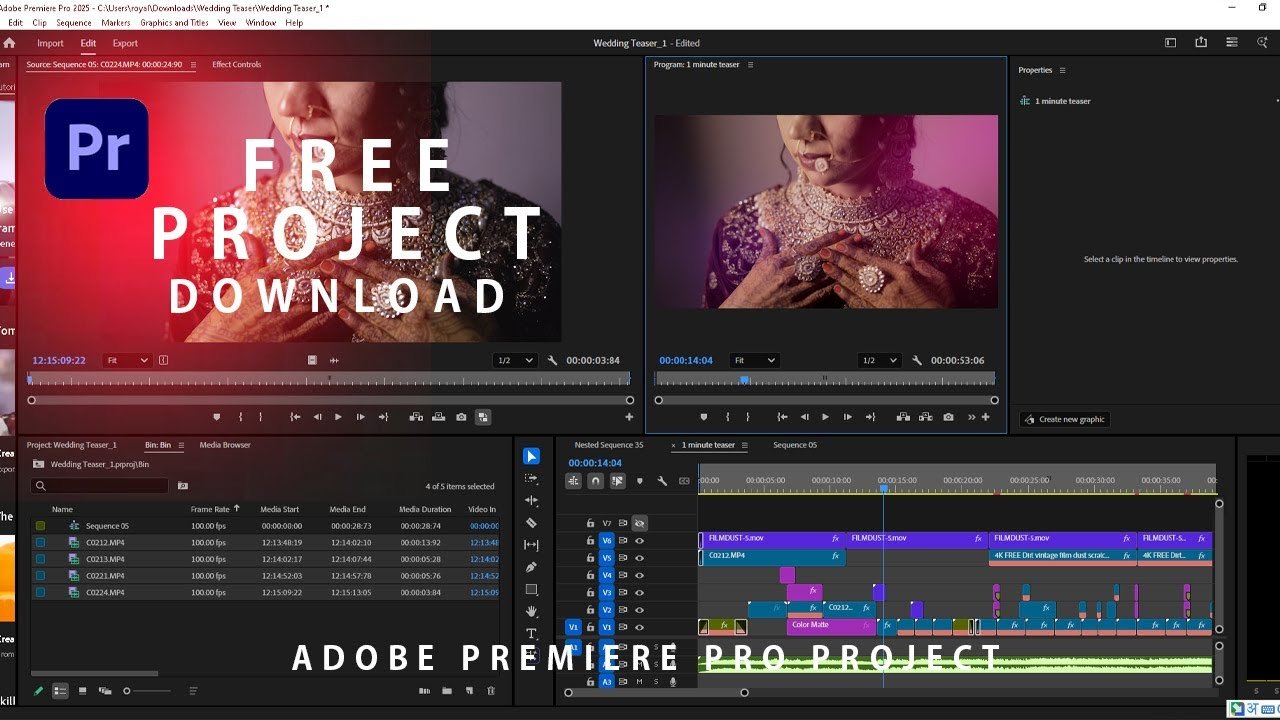Click Lift button in Program monitor

coord(903,417)
